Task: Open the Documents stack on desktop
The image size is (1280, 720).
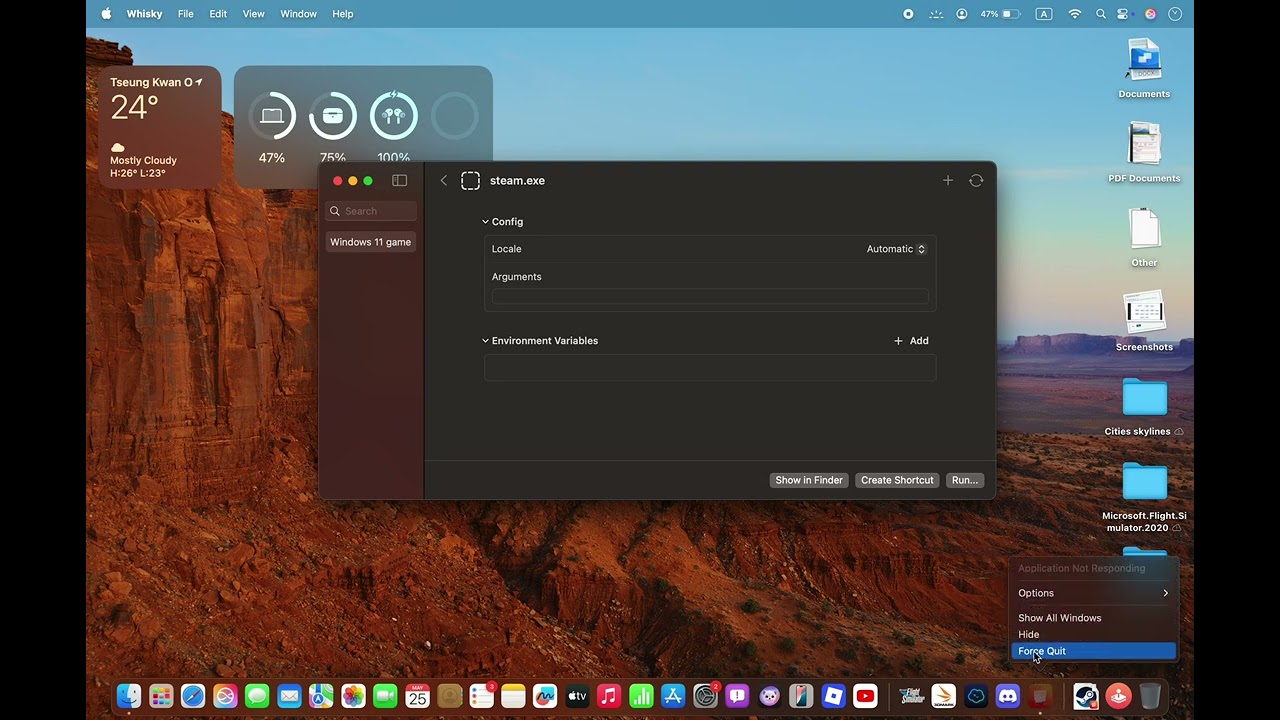Action: click(x=1144, y=68)
